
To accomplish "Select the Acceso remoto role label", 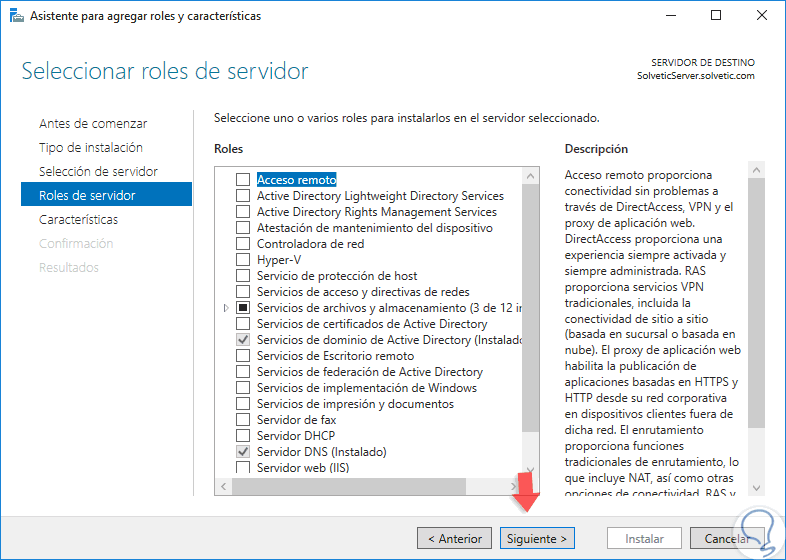I will (x=296, y=179).
